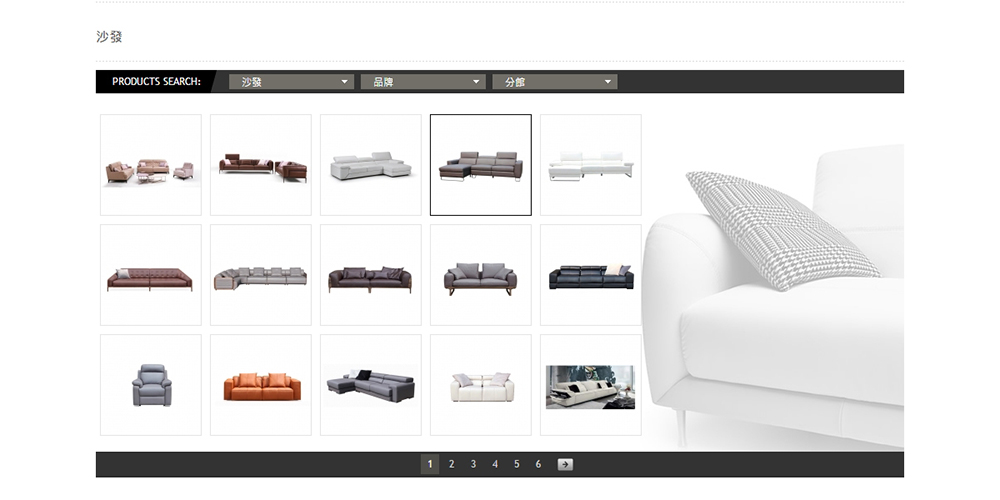Select the black leather sofa thumbnail
The width and height of the screenshot is (1000, 500).
click(x=591, y=275)
